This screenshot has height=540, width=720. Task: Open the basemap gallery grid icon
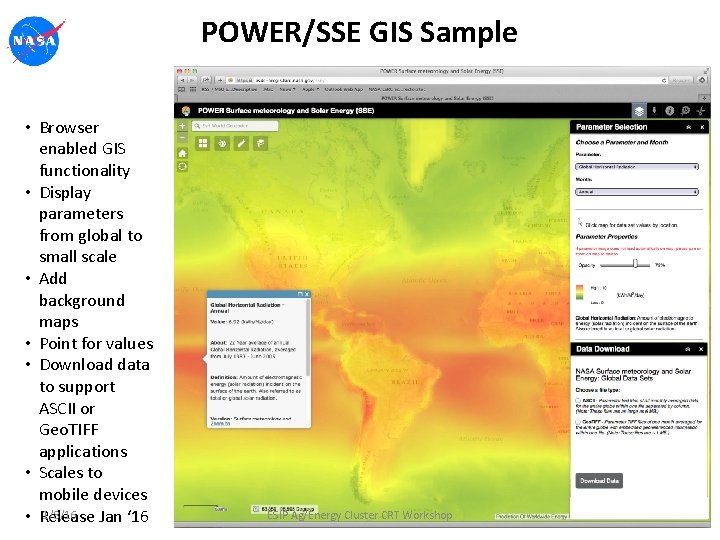coord(202,144)
